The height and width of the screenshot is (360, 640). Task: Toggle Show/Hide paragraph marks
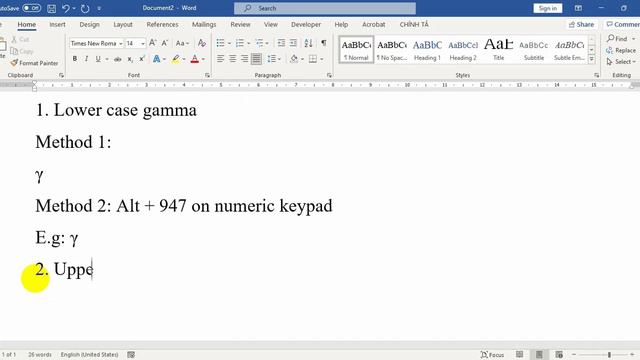pos(324,43)
